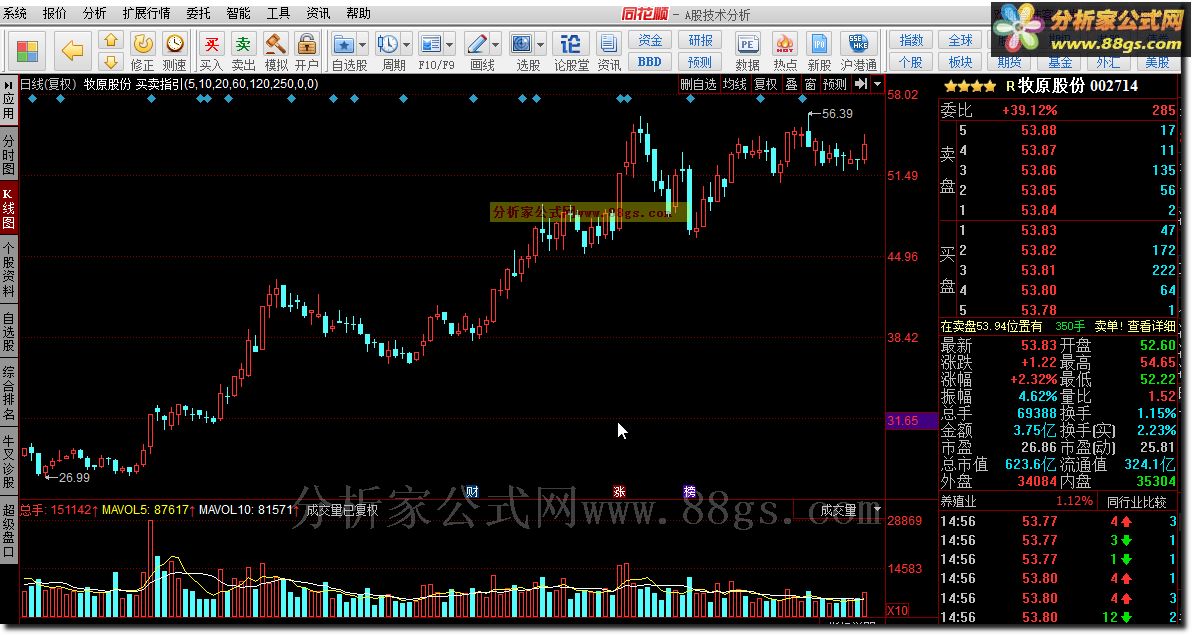Toggle 窗 window option
Viewport: 1193px width, 635px height.
tap(810, 84)
